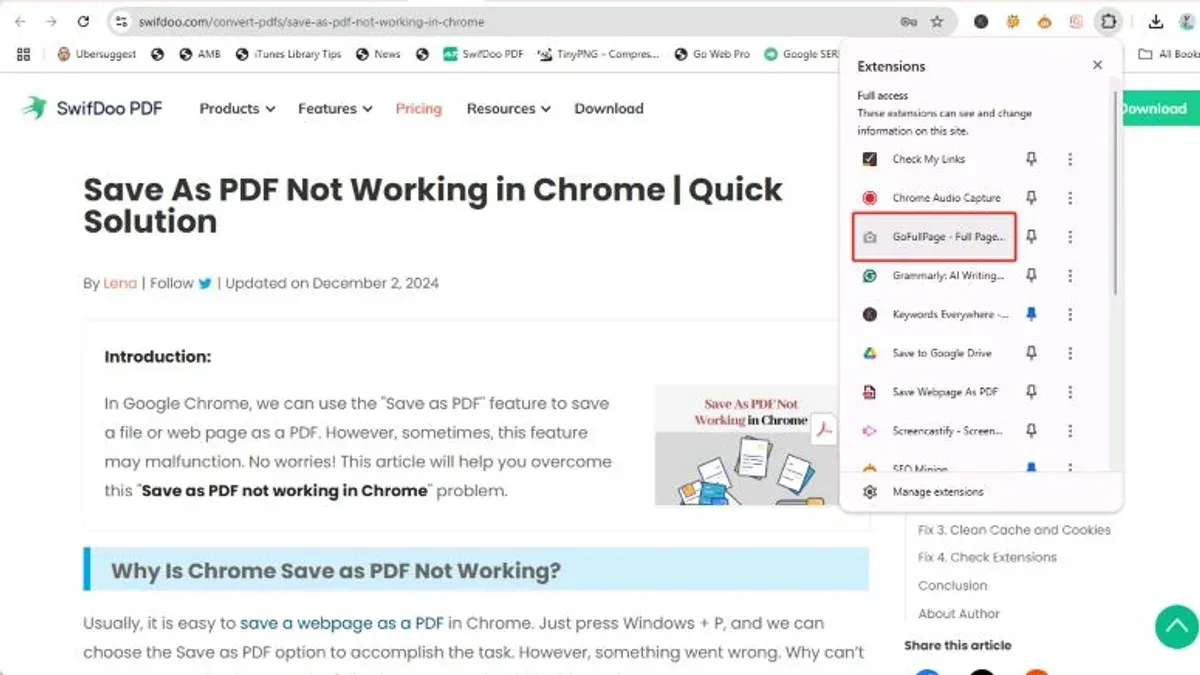Image resolution: width=1200 pixels, height=675 pixels.
Task: Unpin the Keywords Everywhere extension
Action: click(1032, 315)
